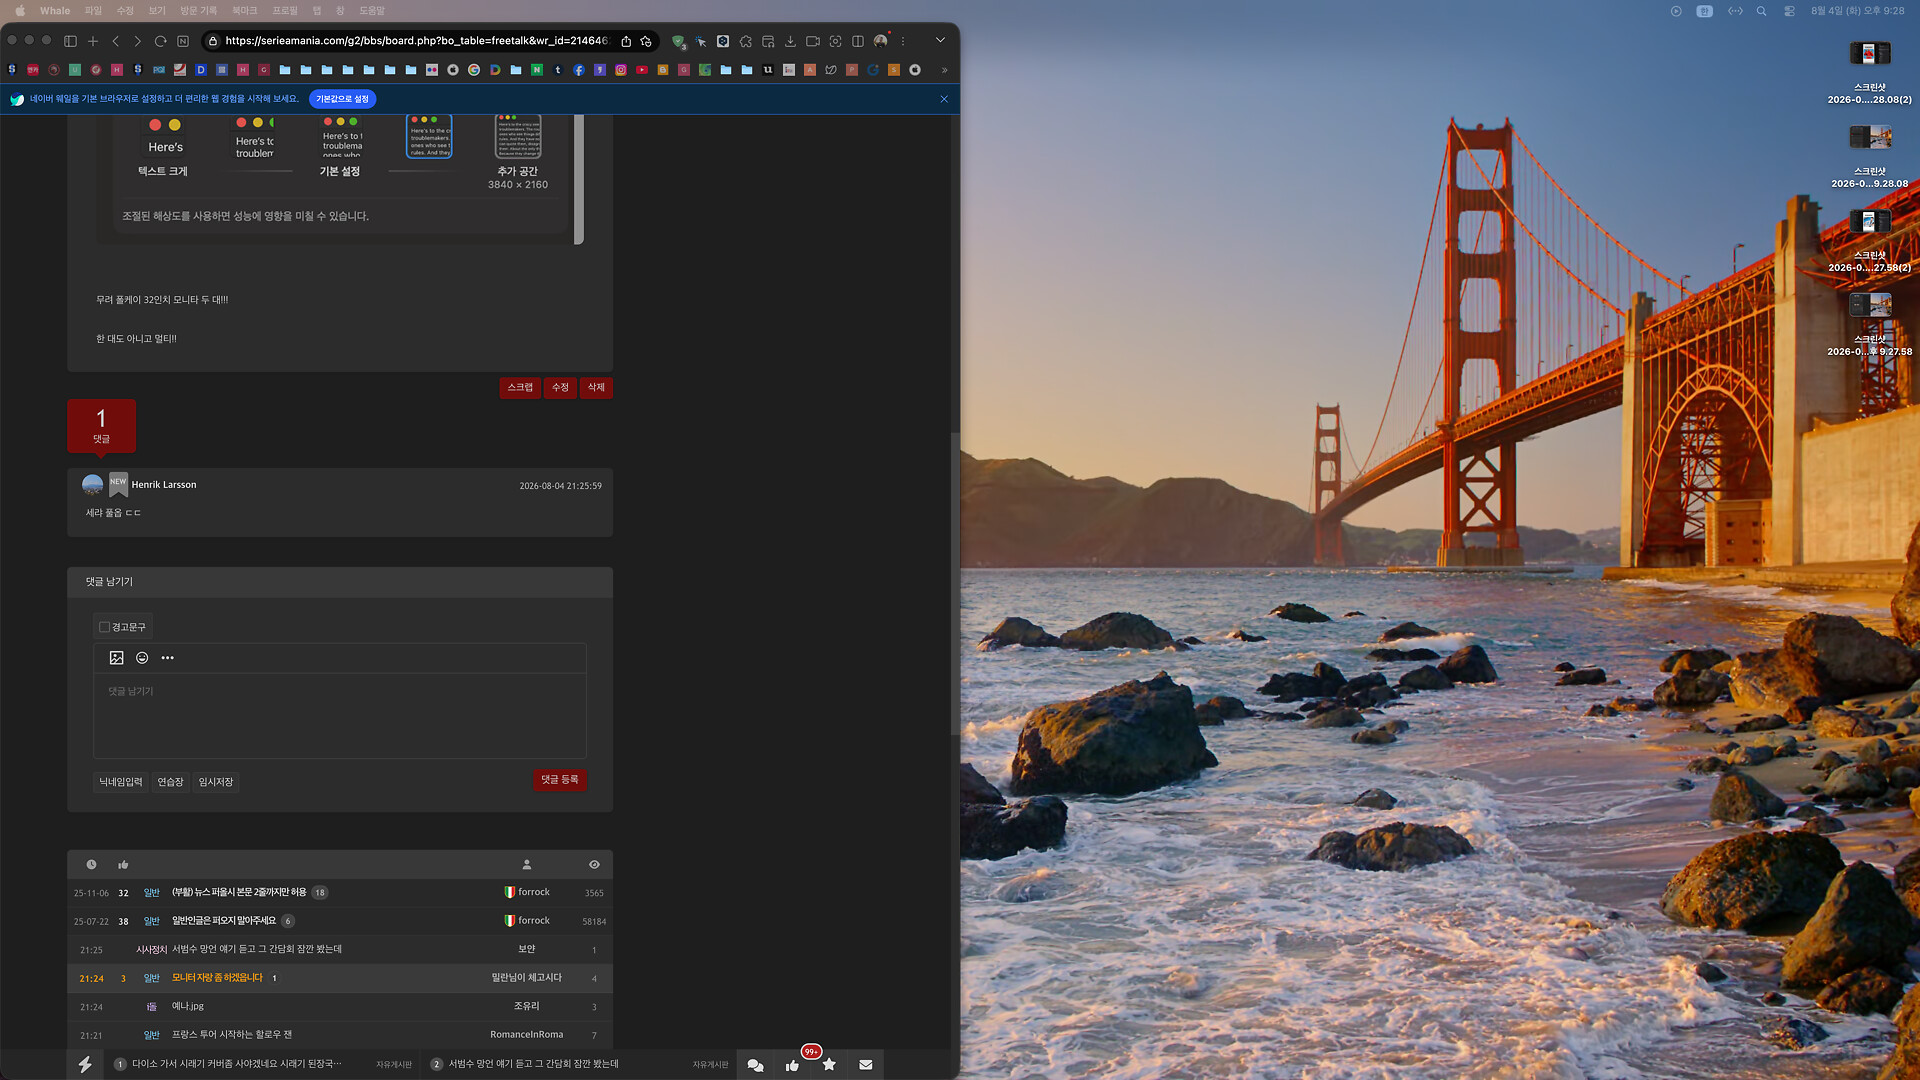The width and height of the screenshot is (1920, 1080).
Task: Click the 기본값으로 설정 button
Action: tap(343, 99)
